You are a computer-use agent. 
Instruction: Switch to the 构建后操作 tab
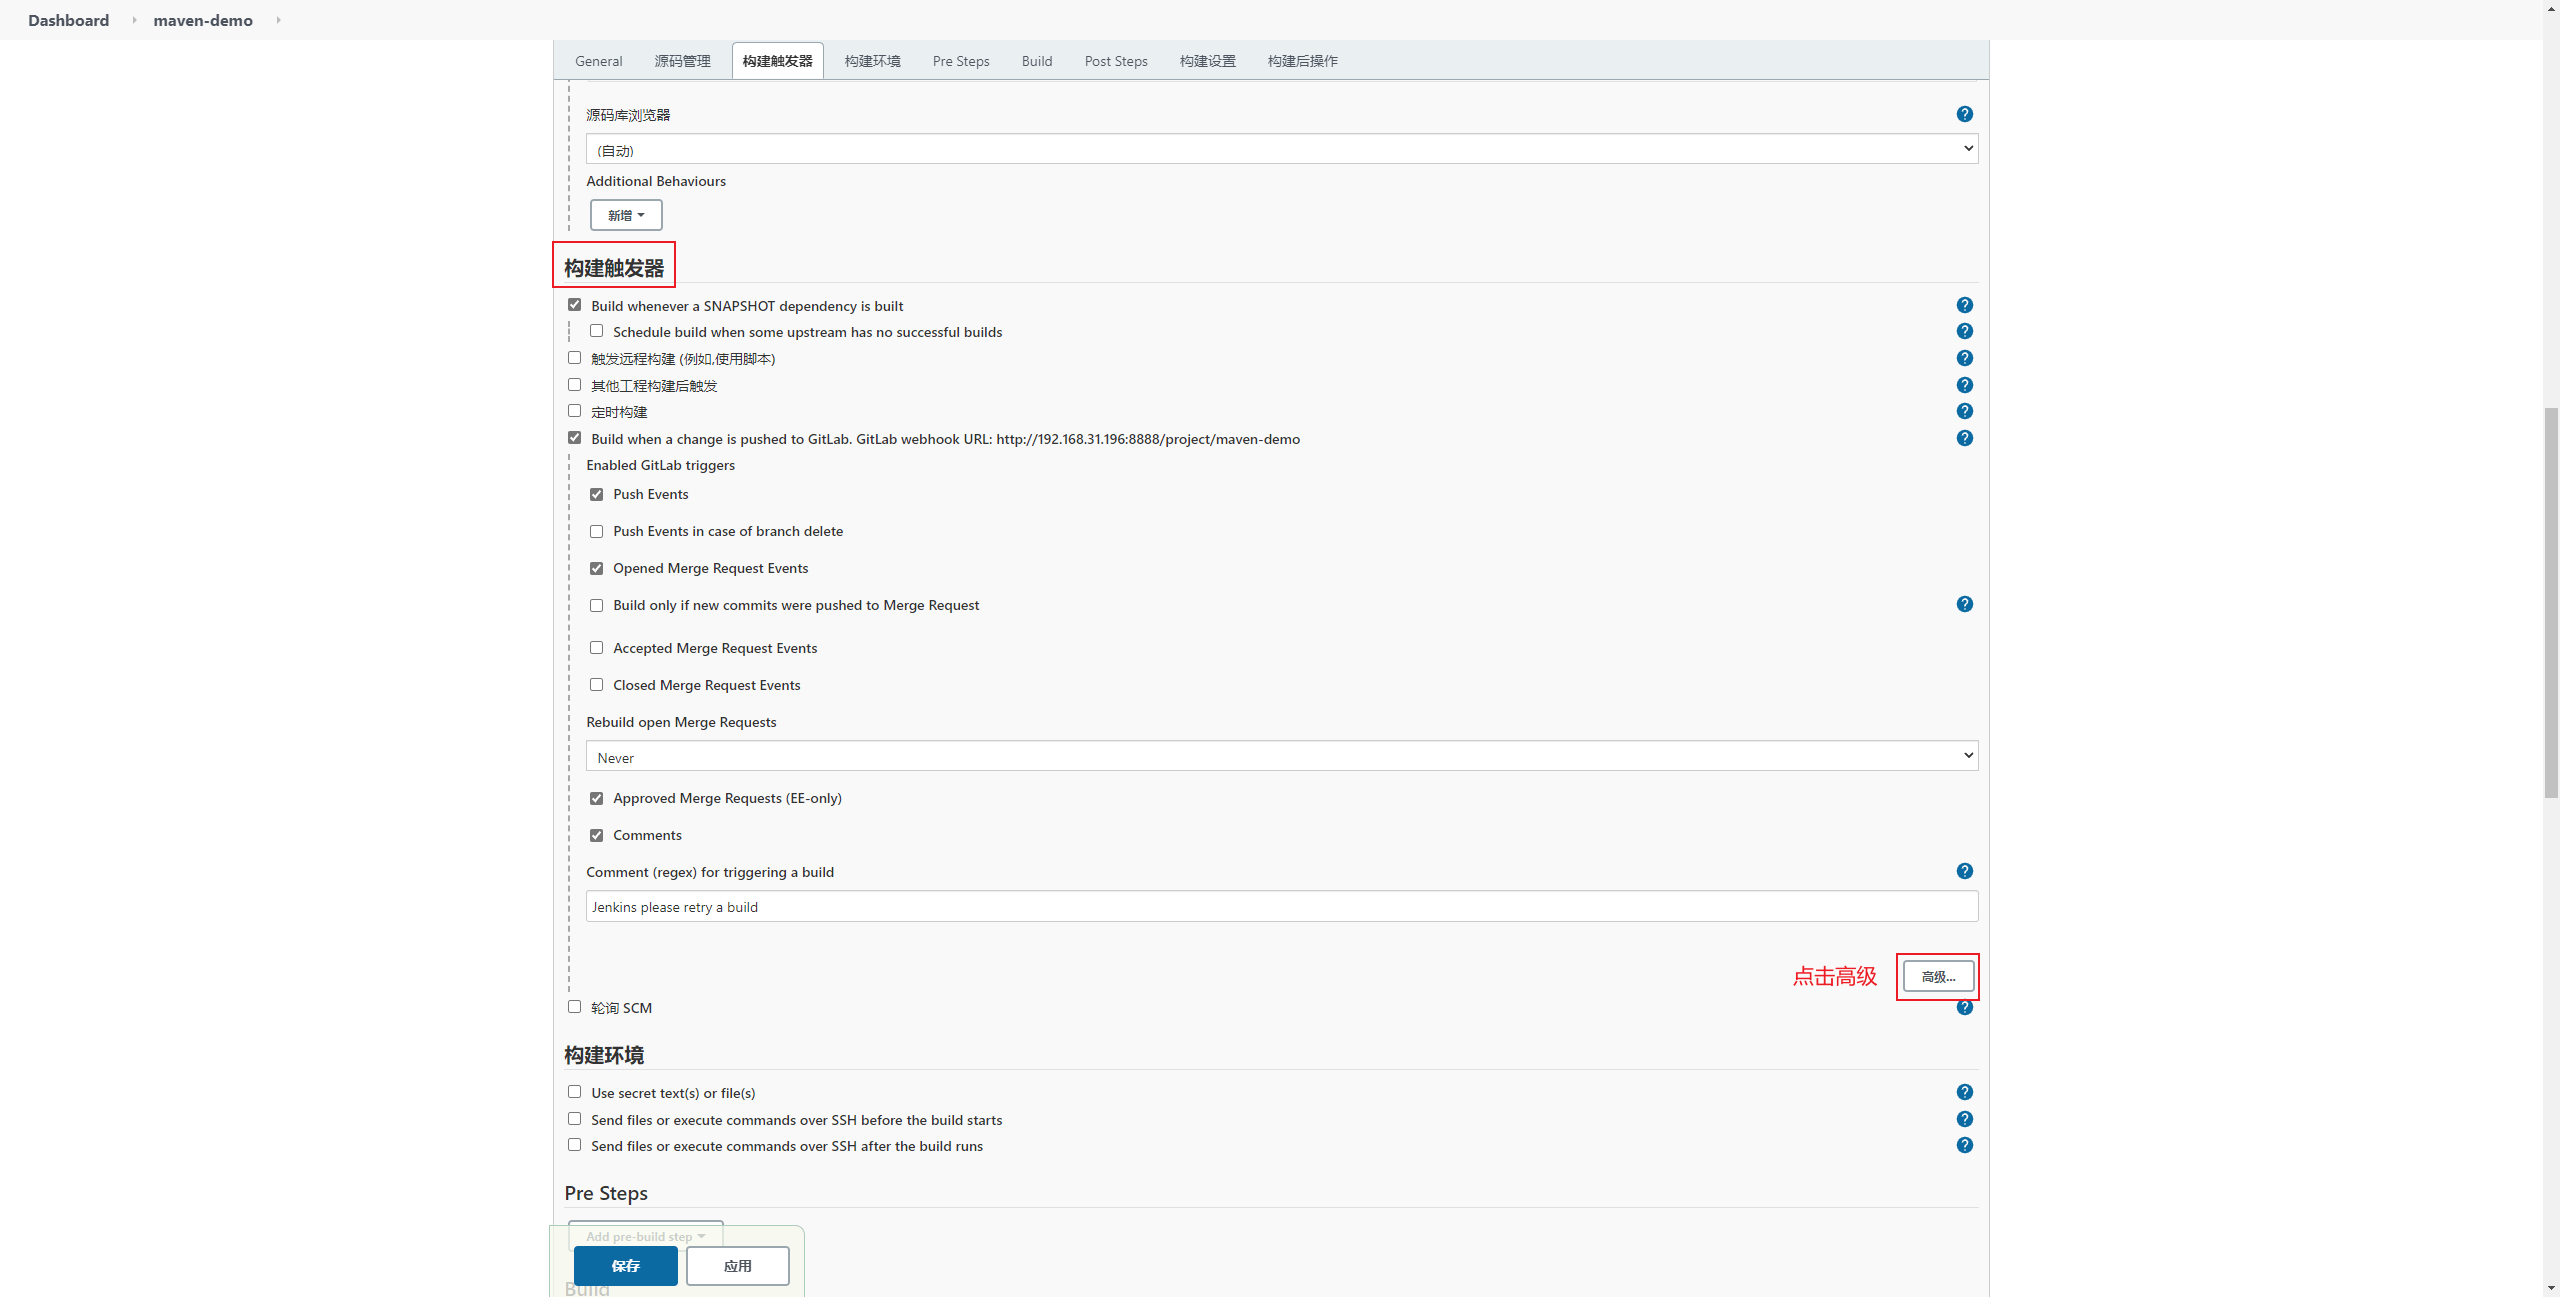(x=1302, y=61)
